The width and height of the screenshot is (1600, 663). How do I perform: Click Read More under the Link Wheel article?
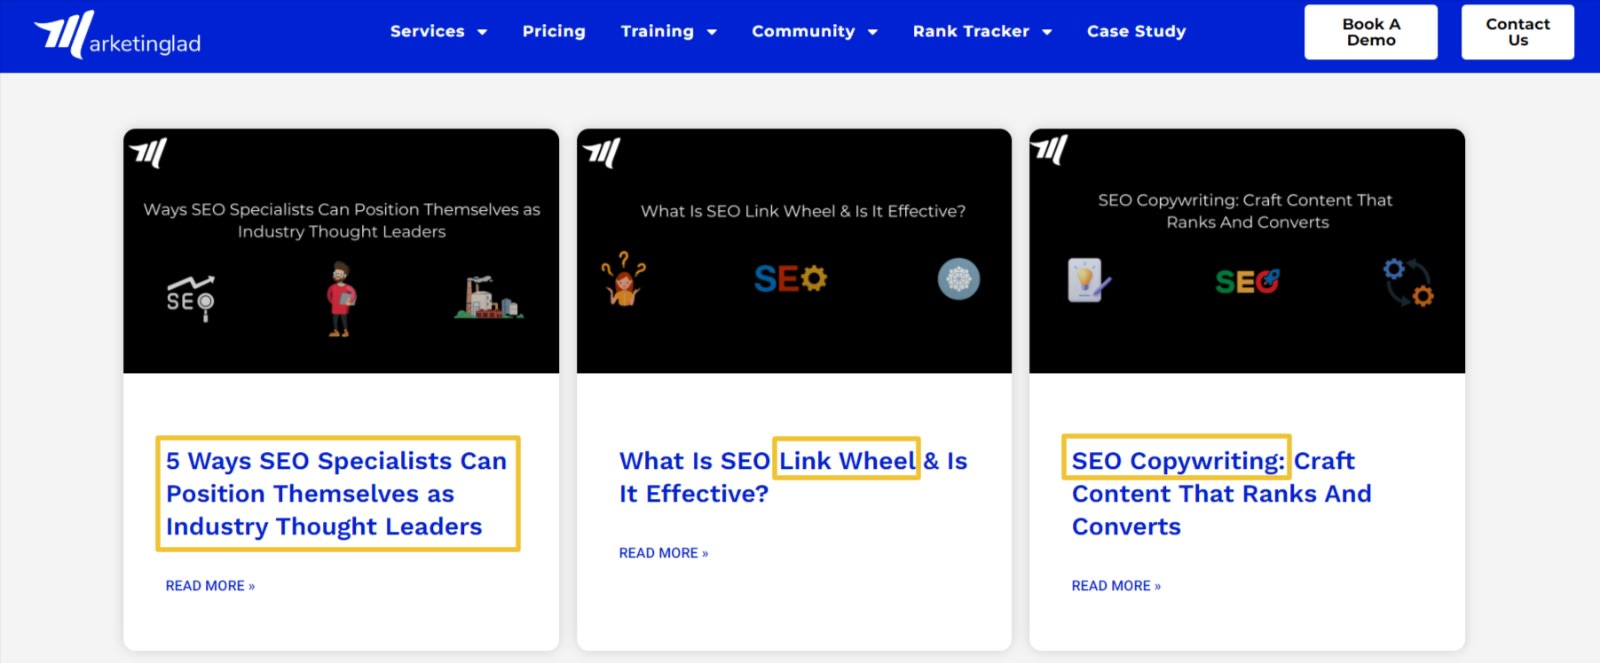663,553
